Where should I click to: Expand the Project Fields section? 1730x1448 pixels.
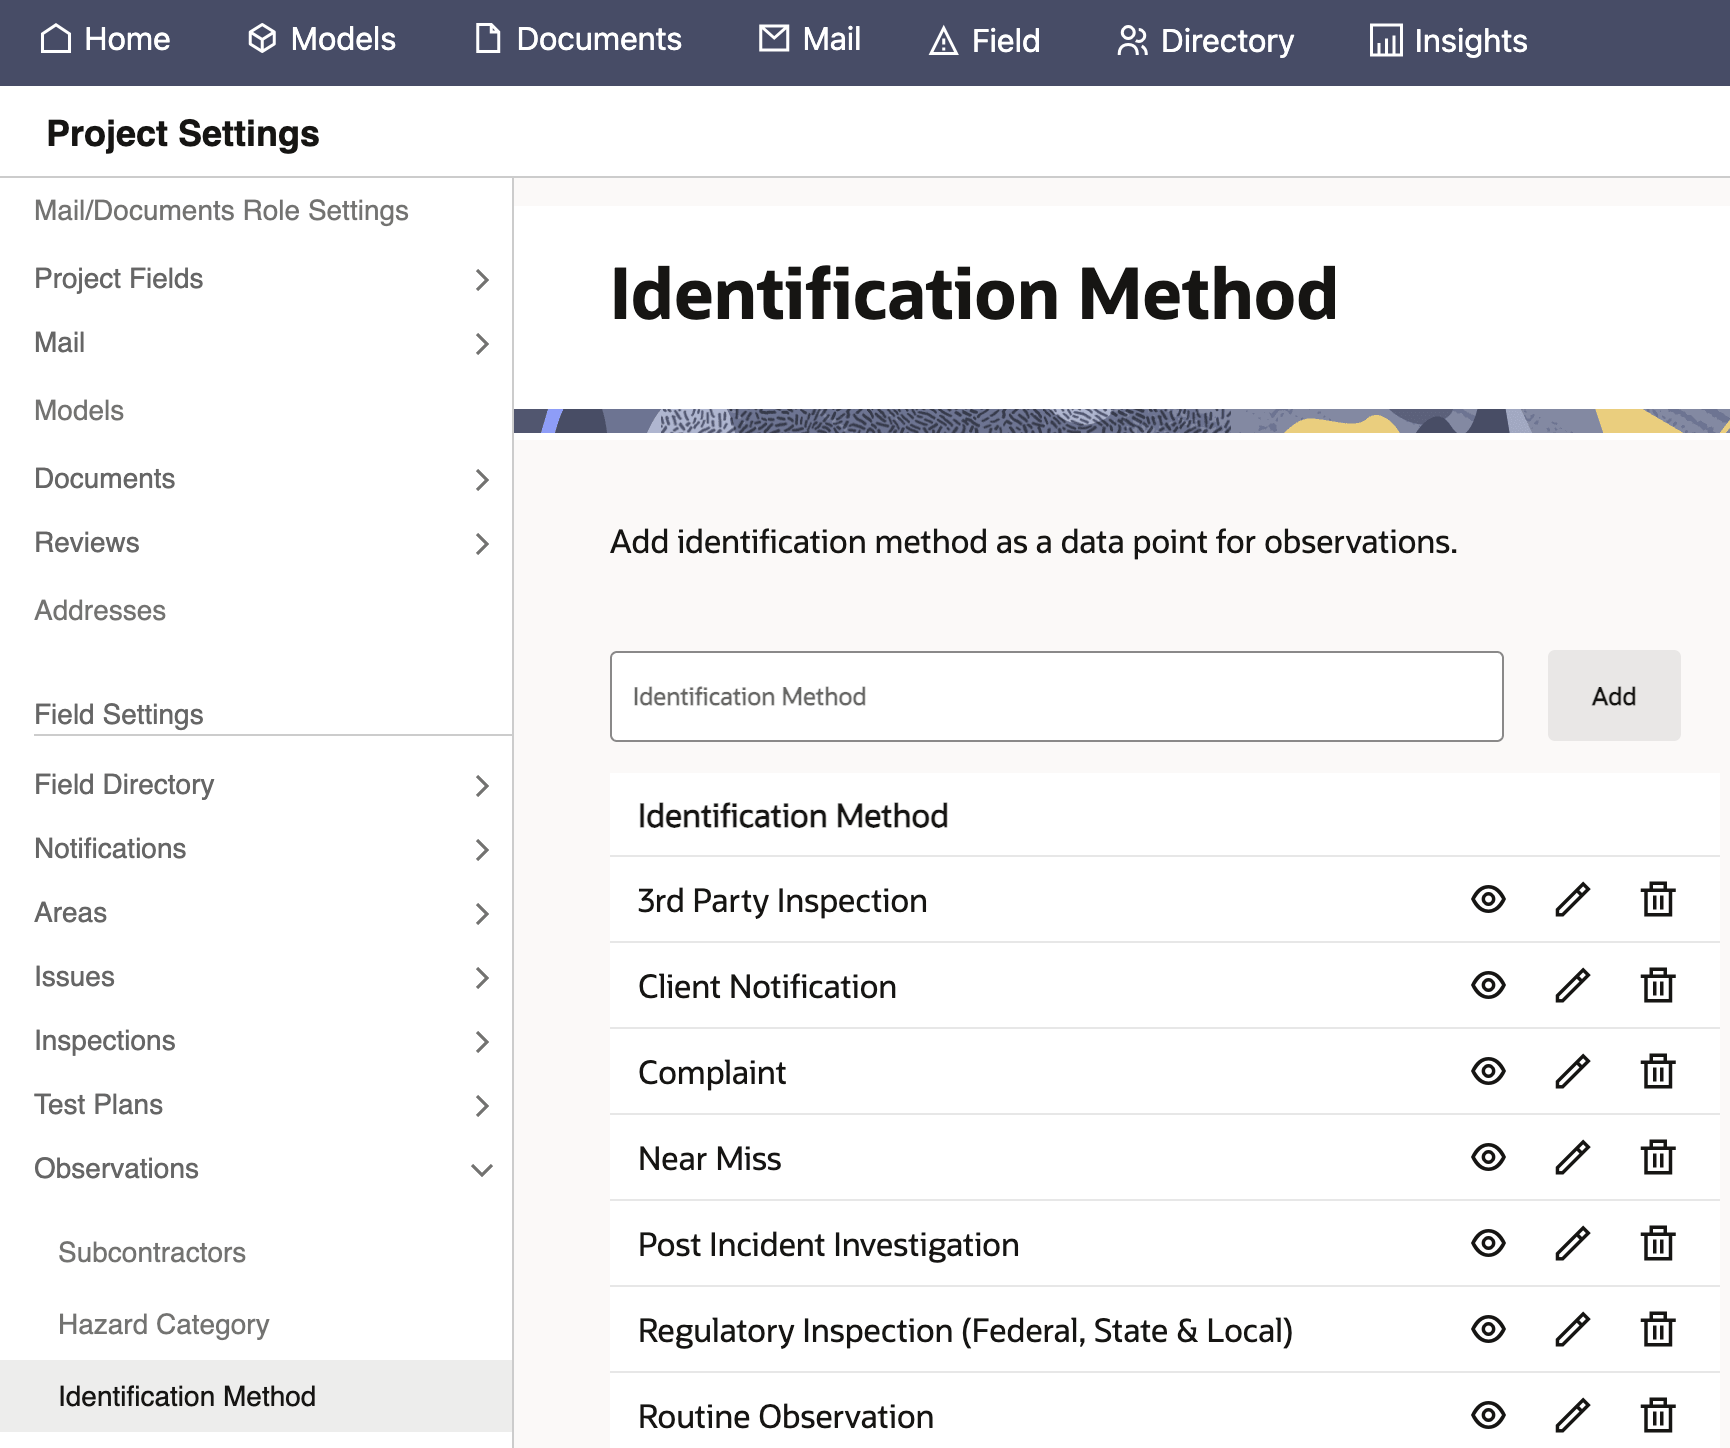(x=481, y=280)
